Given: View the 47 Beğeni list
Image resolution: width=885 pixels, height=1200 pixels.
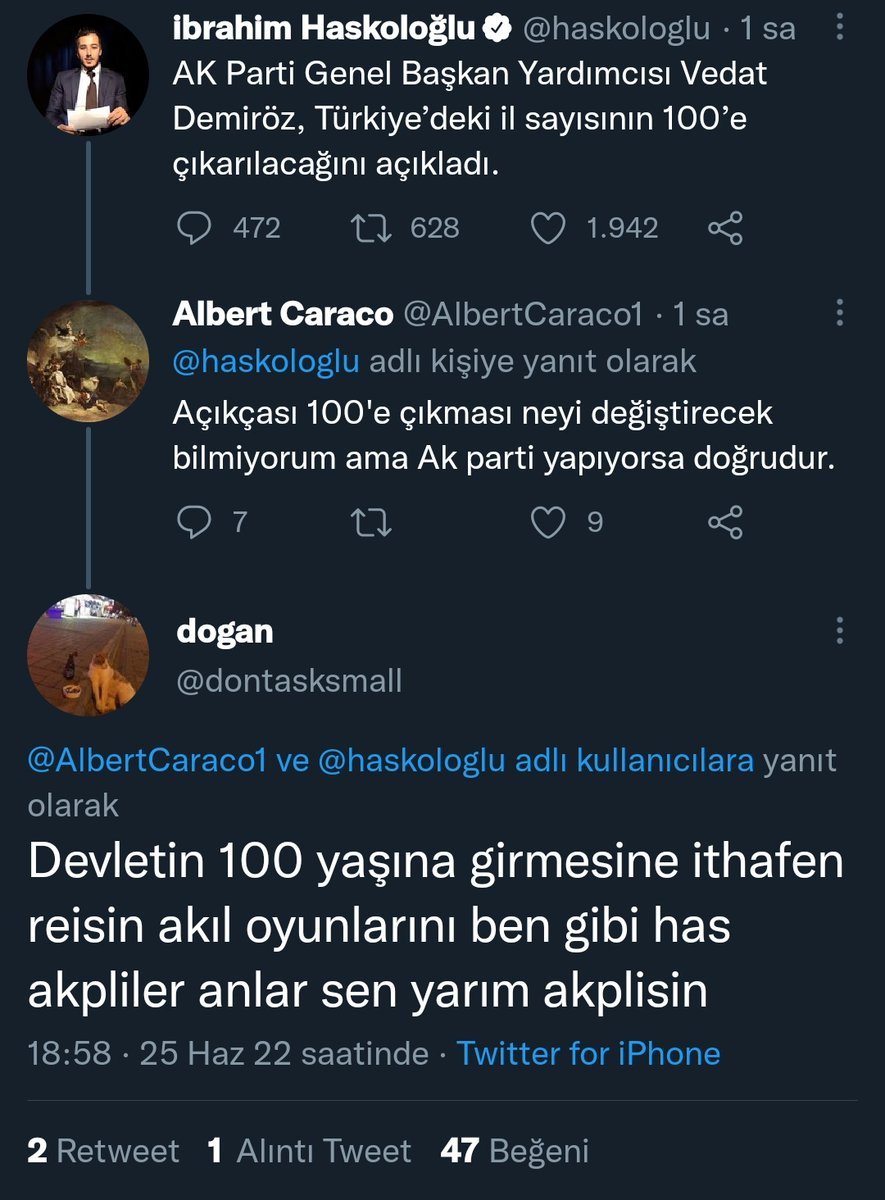Looking at the screenshot, I should tap(514, 1151).
